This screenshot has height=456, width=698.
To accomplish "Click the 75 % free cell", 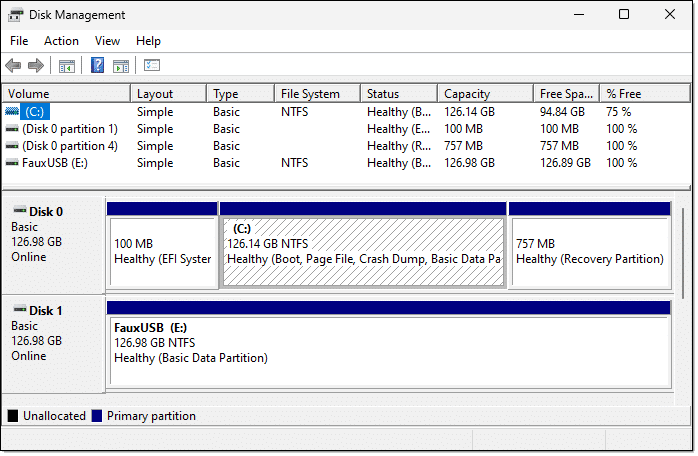I will [618, 112].
